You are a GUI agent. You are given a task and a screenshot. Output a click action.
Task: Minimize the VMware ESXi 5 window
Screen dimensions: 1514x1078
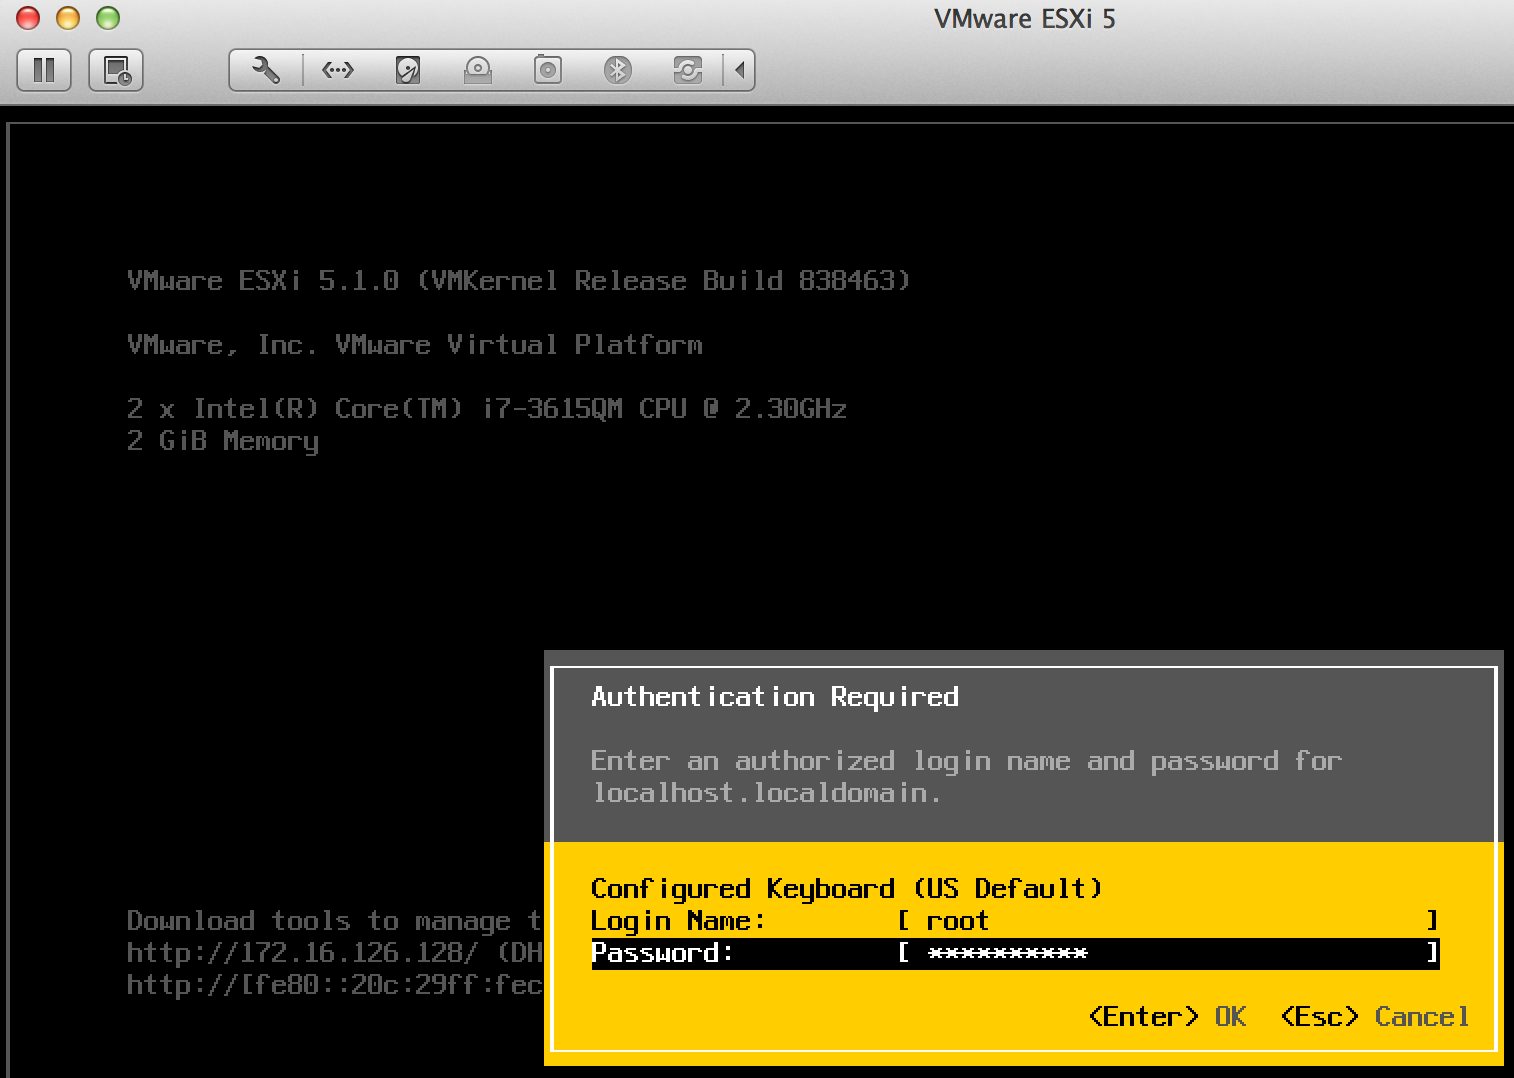point(68,18)
